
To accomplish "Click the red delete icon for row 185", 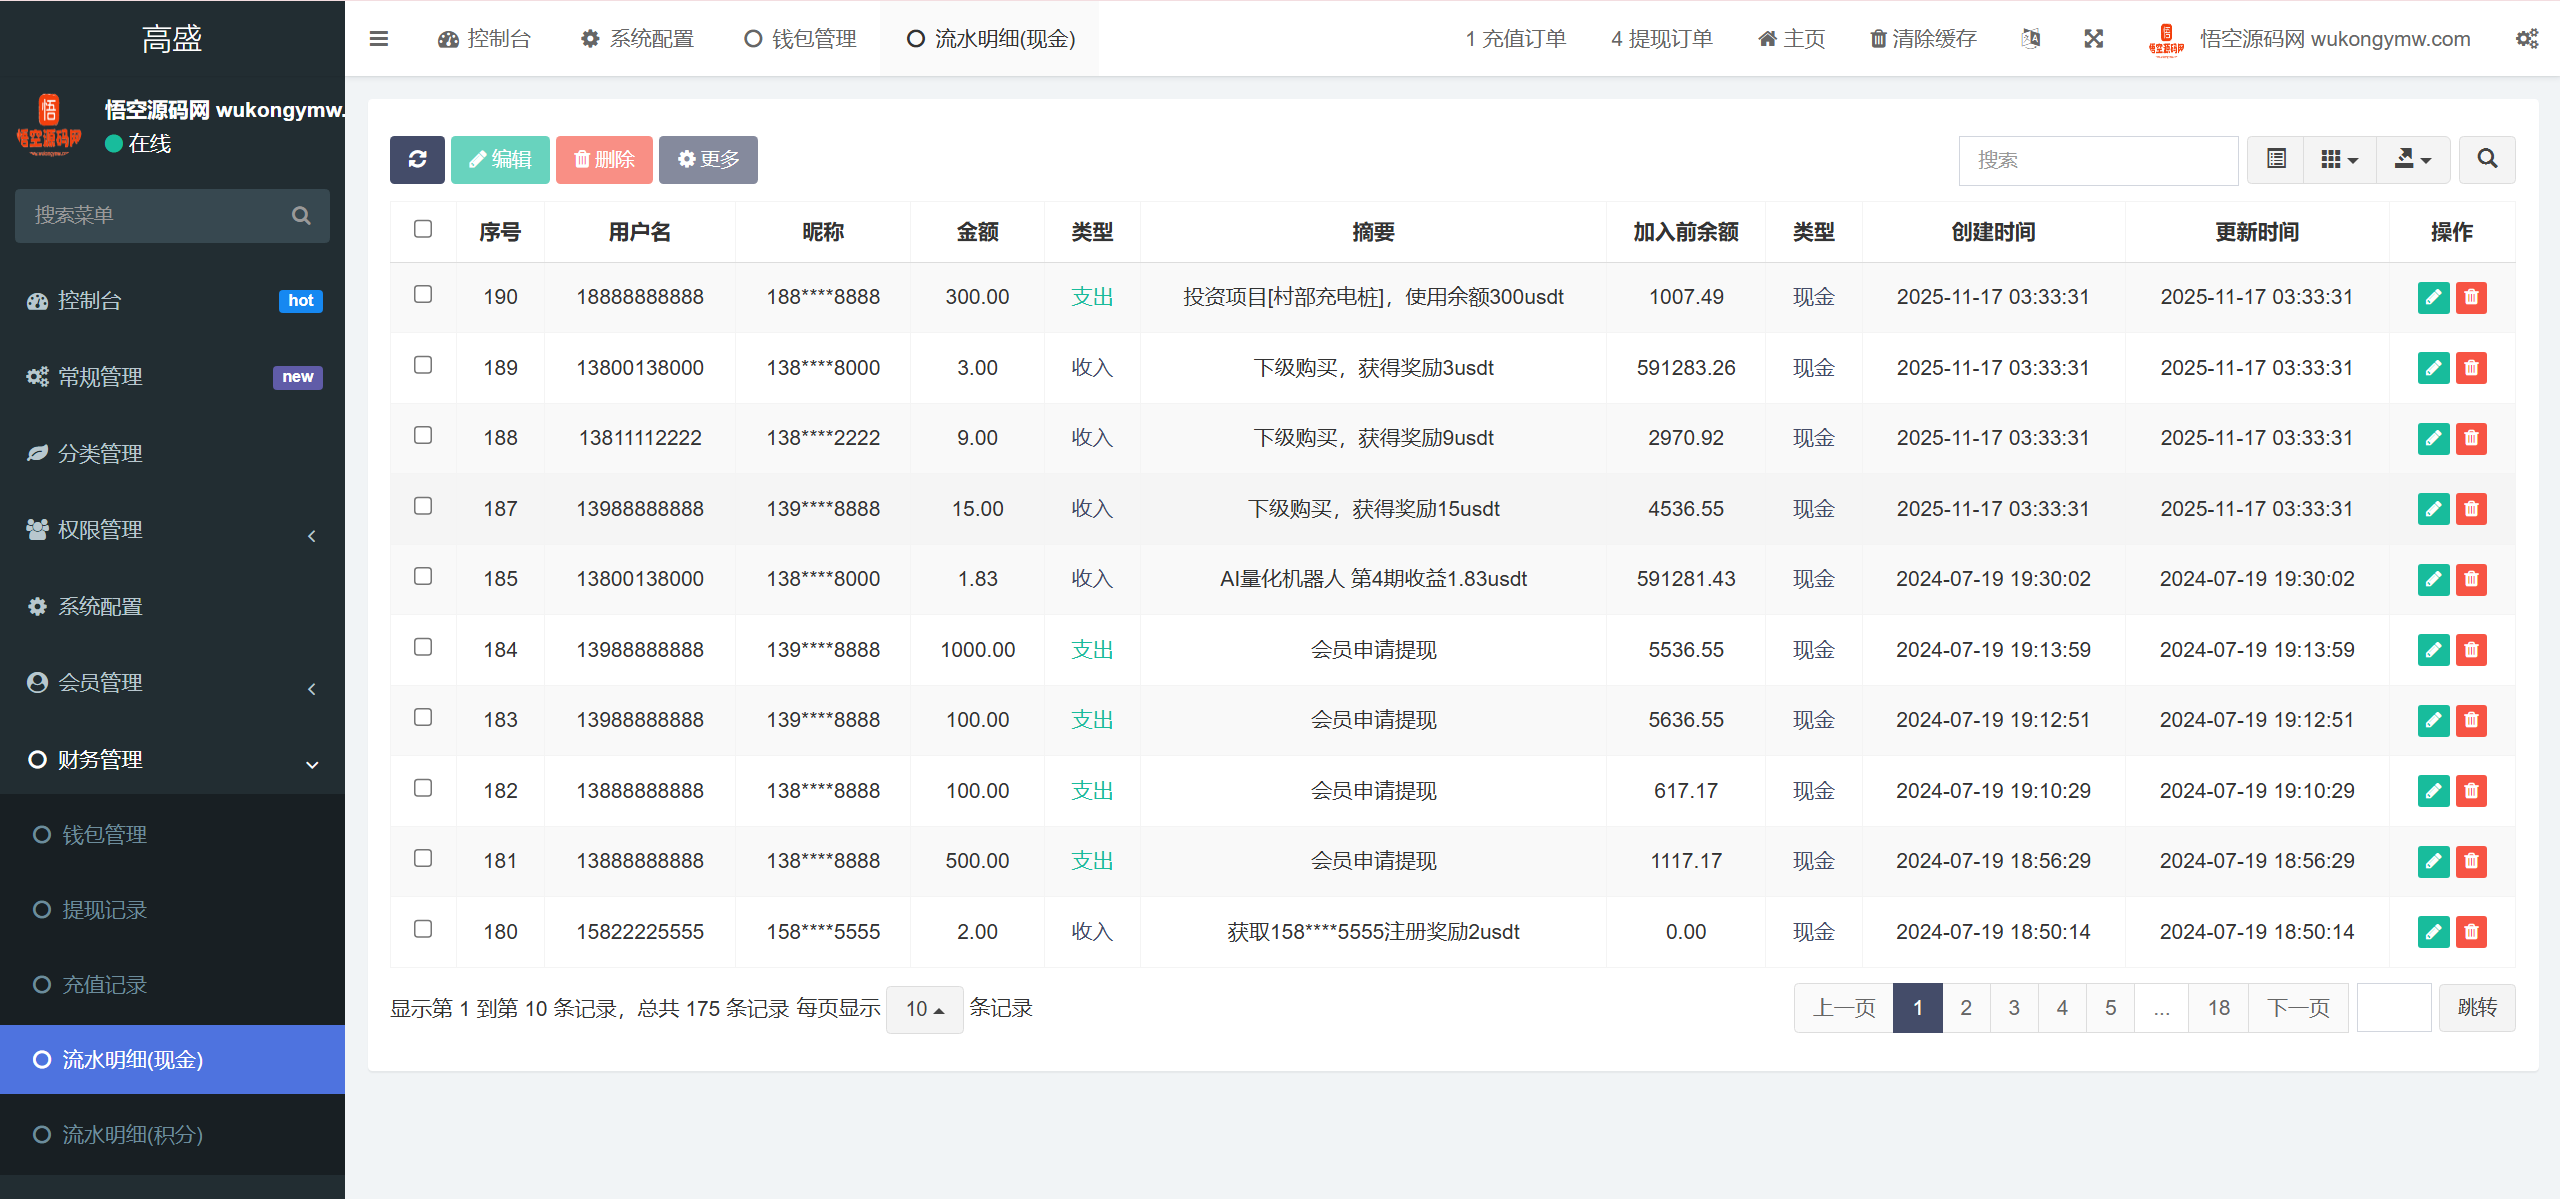I will pyautogui.click(x=2471, y=579).
